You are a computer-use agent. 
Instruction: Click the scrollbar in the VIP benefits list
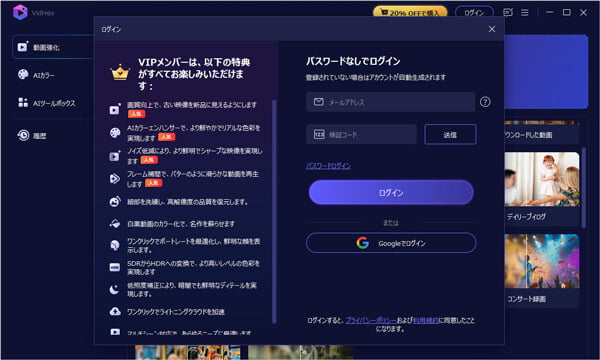274,211
